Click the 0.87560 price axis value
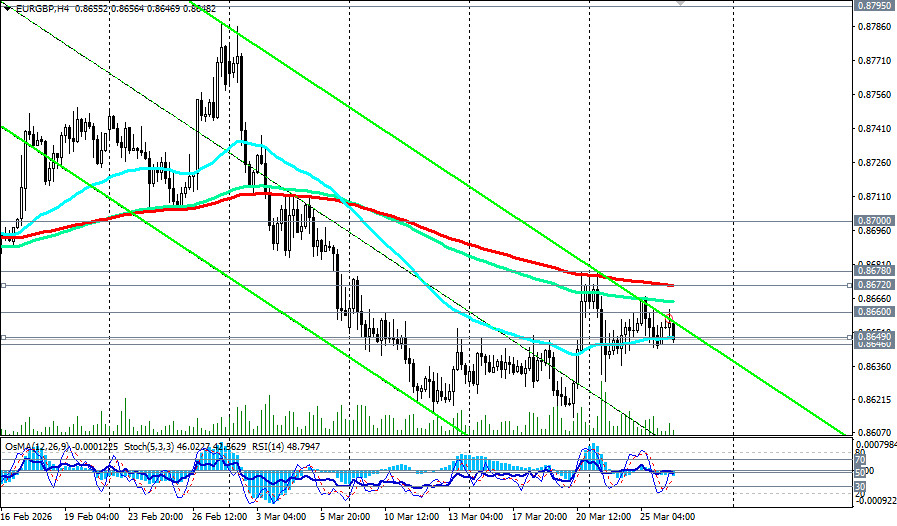 tap(874, 94)
